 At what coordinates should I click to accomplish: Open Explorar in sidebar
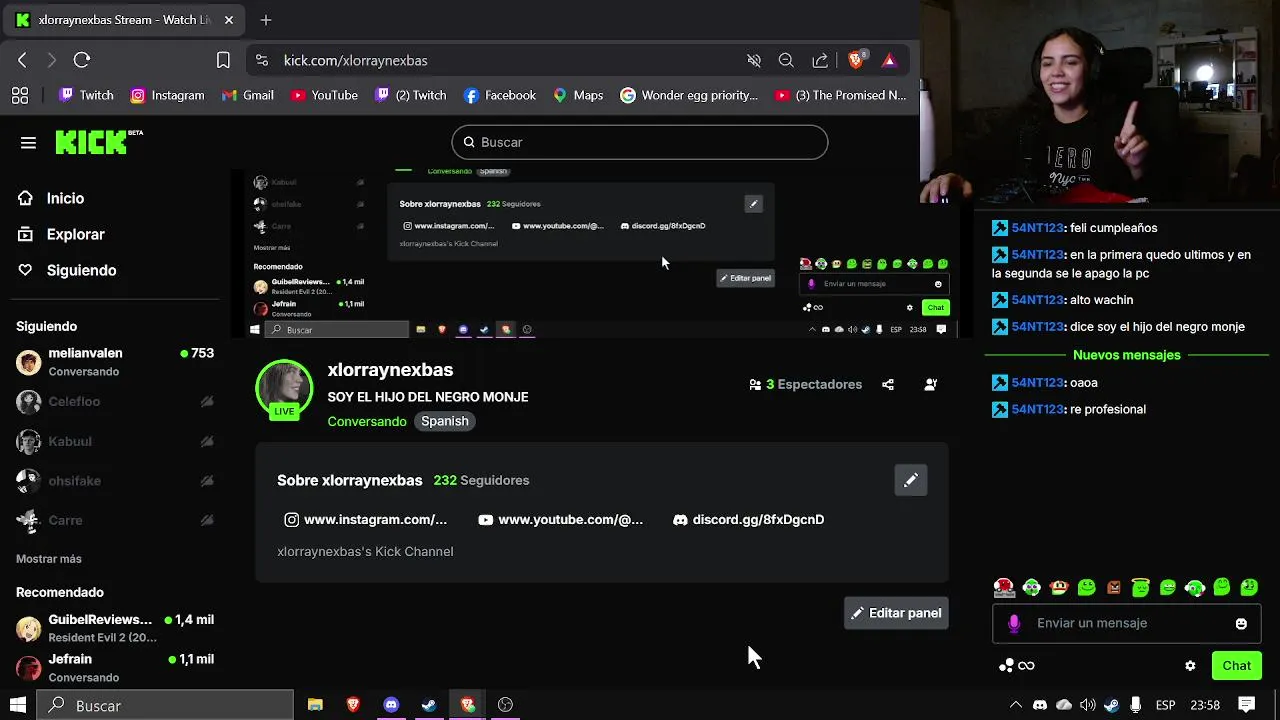click(61, 234)
